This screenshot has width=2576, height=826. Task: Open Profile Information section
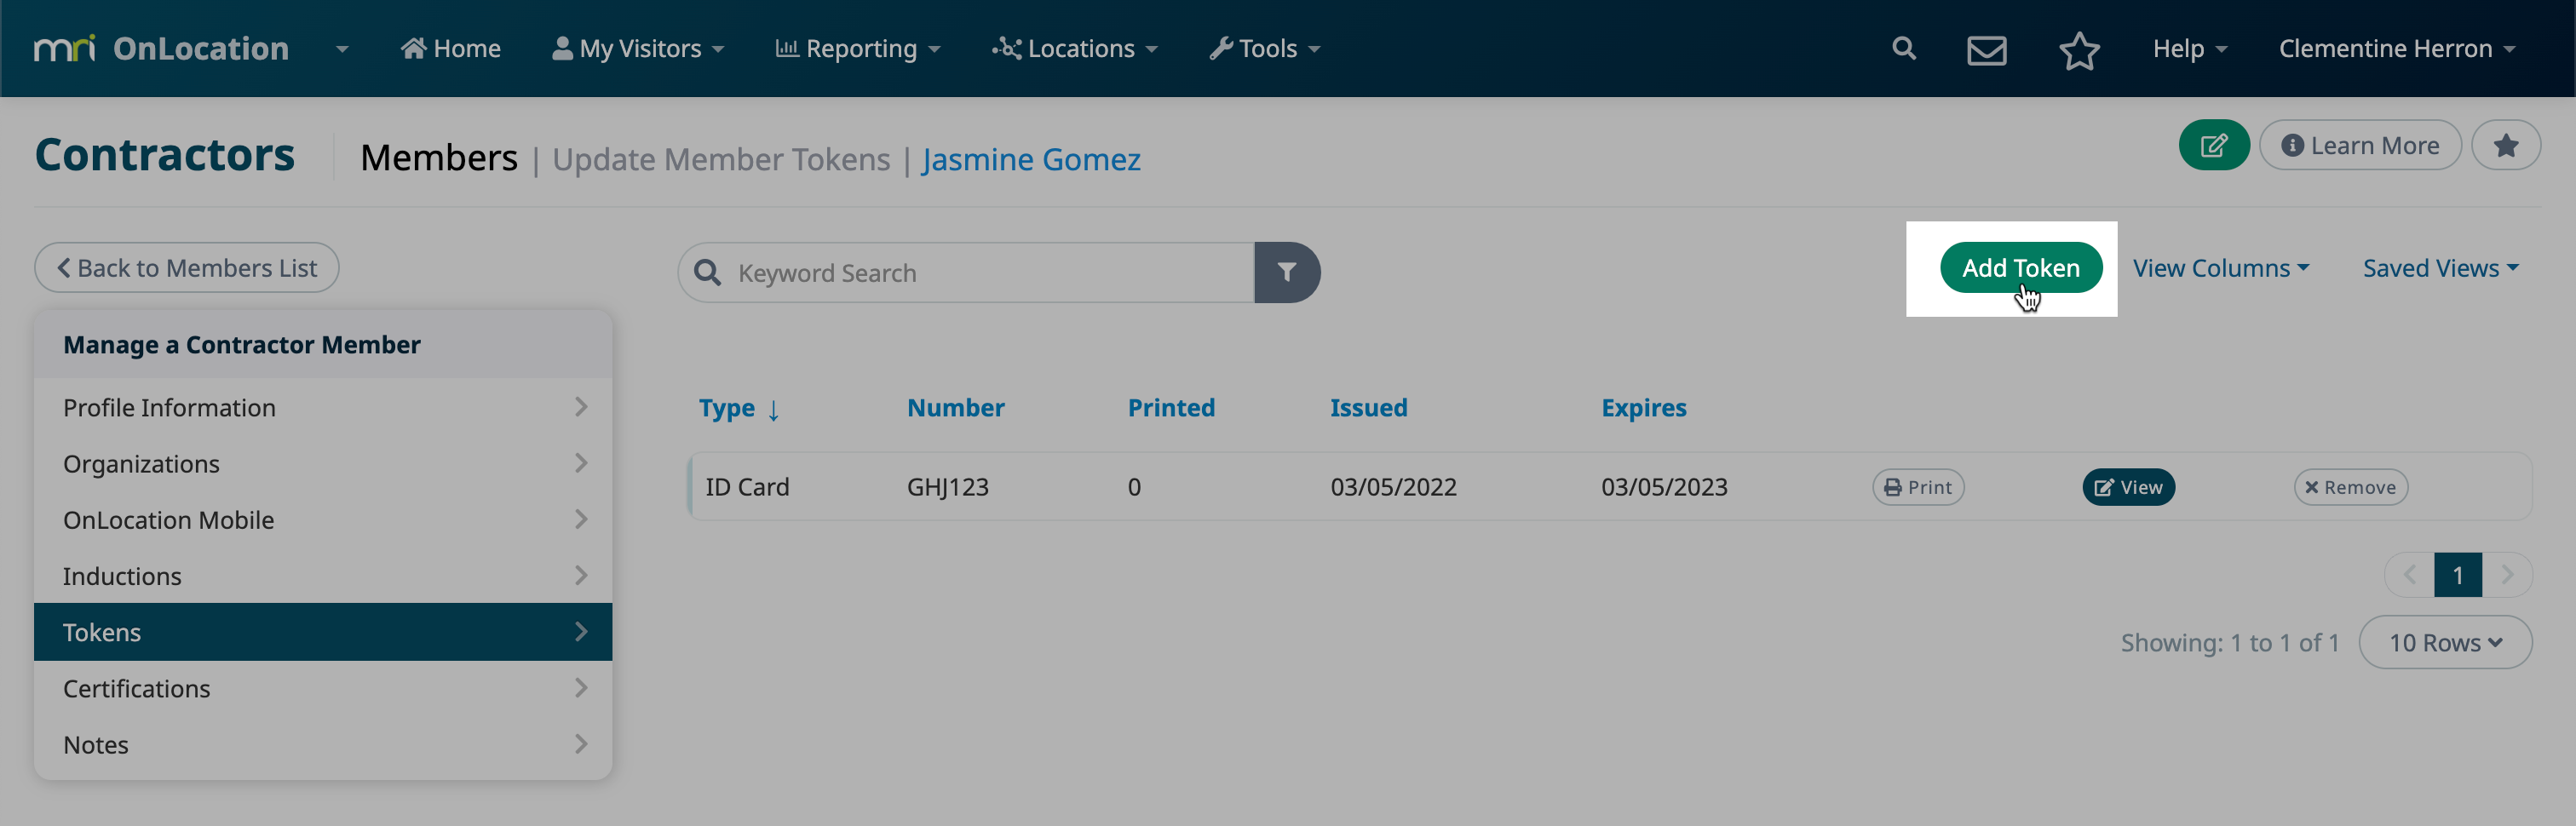click(323, 407)
